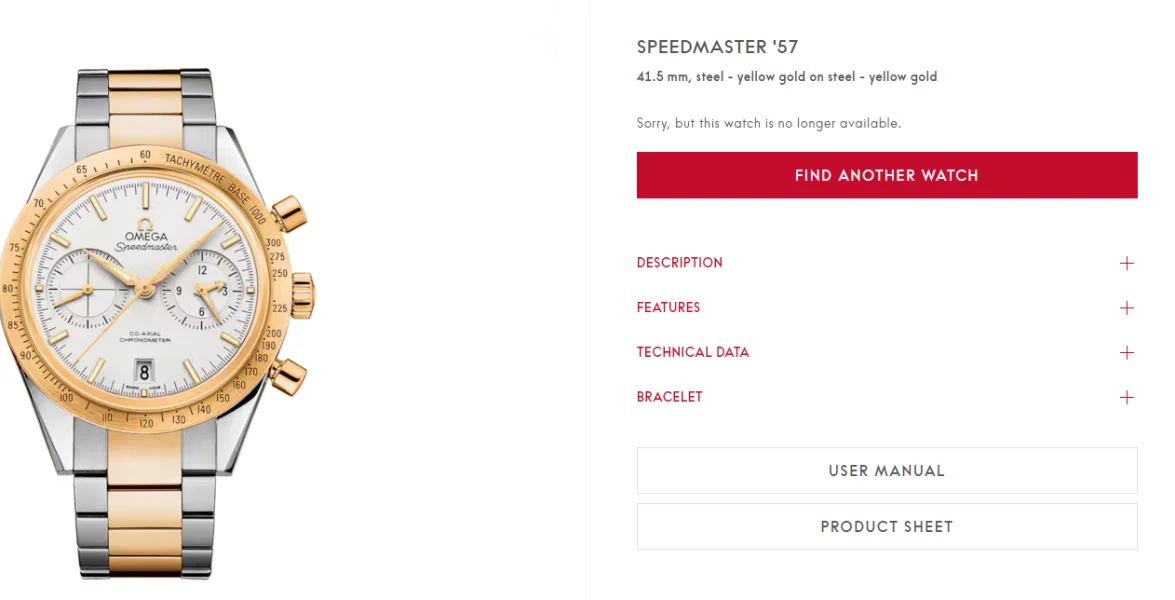This screenshot has width=1175, height=600.
Task: Click the watch no longer available notice
Action: pyautogui.click(x=769, y=124)
